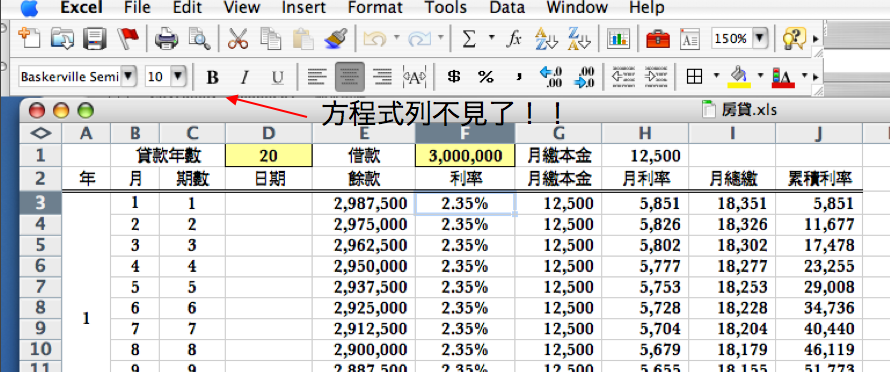
Task: Undo the last action
Action: 375,38
